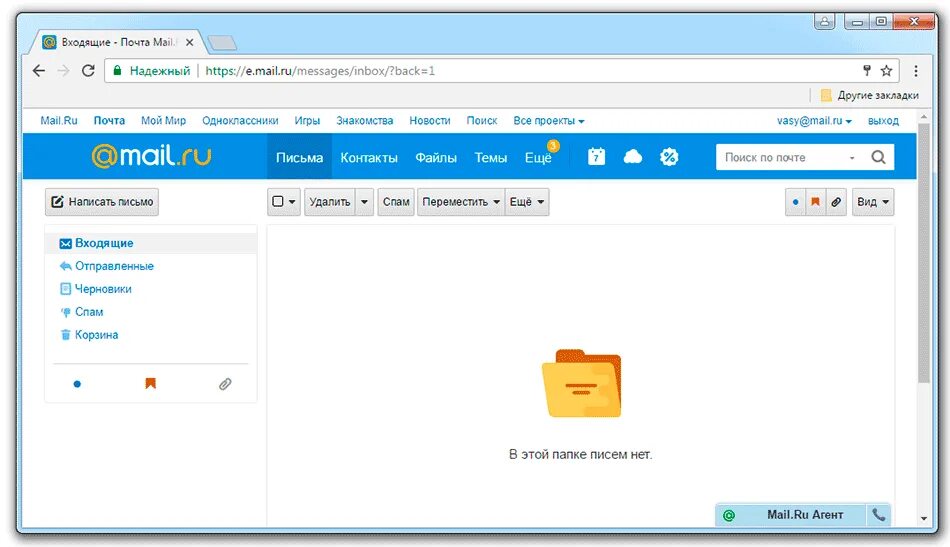This screenshot has height=547, width=950.
Task: Open the Ещё item in blue header
Action: [538, 157]
